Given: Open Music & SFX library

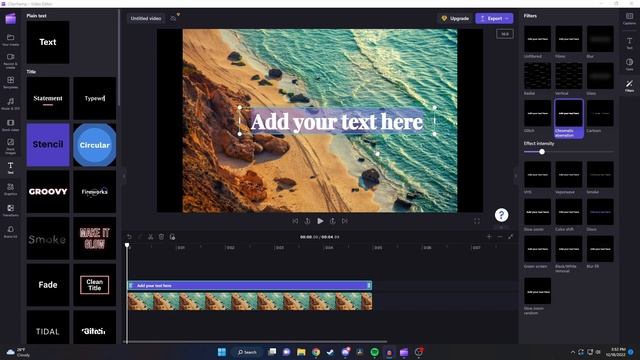Looking at the screenshot, I should click(x=11, y=103).
